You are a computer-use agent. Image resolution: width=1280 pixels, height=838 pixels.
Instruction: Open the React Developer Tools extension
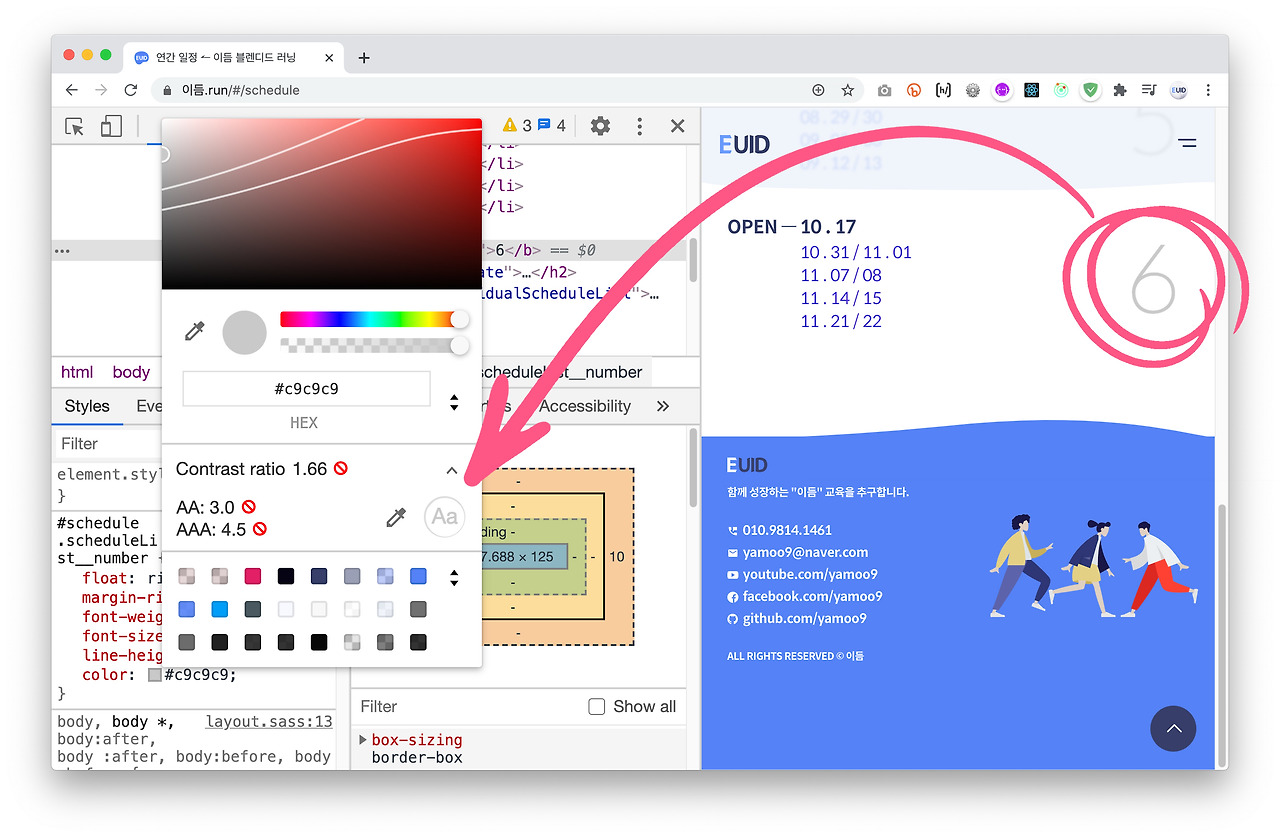click(1032, 90)
